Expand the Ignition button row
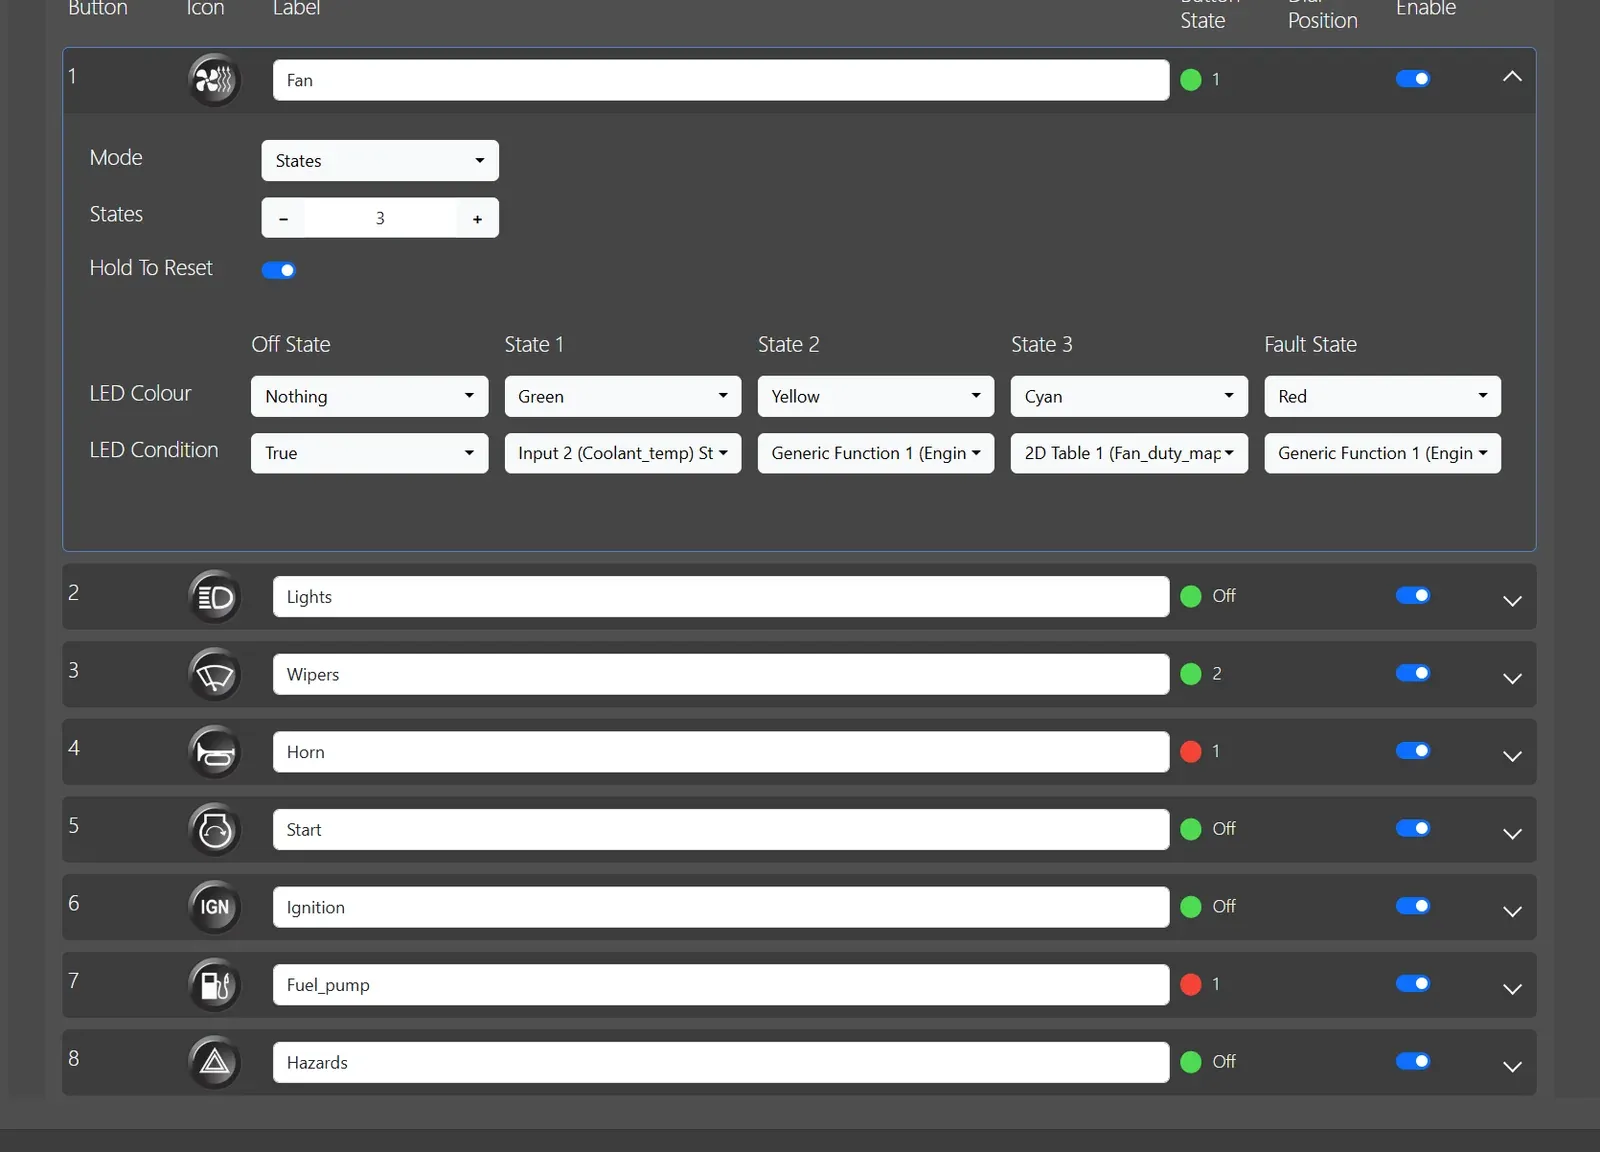Screen dimensions: 1600x1152 pos(1512,912)
